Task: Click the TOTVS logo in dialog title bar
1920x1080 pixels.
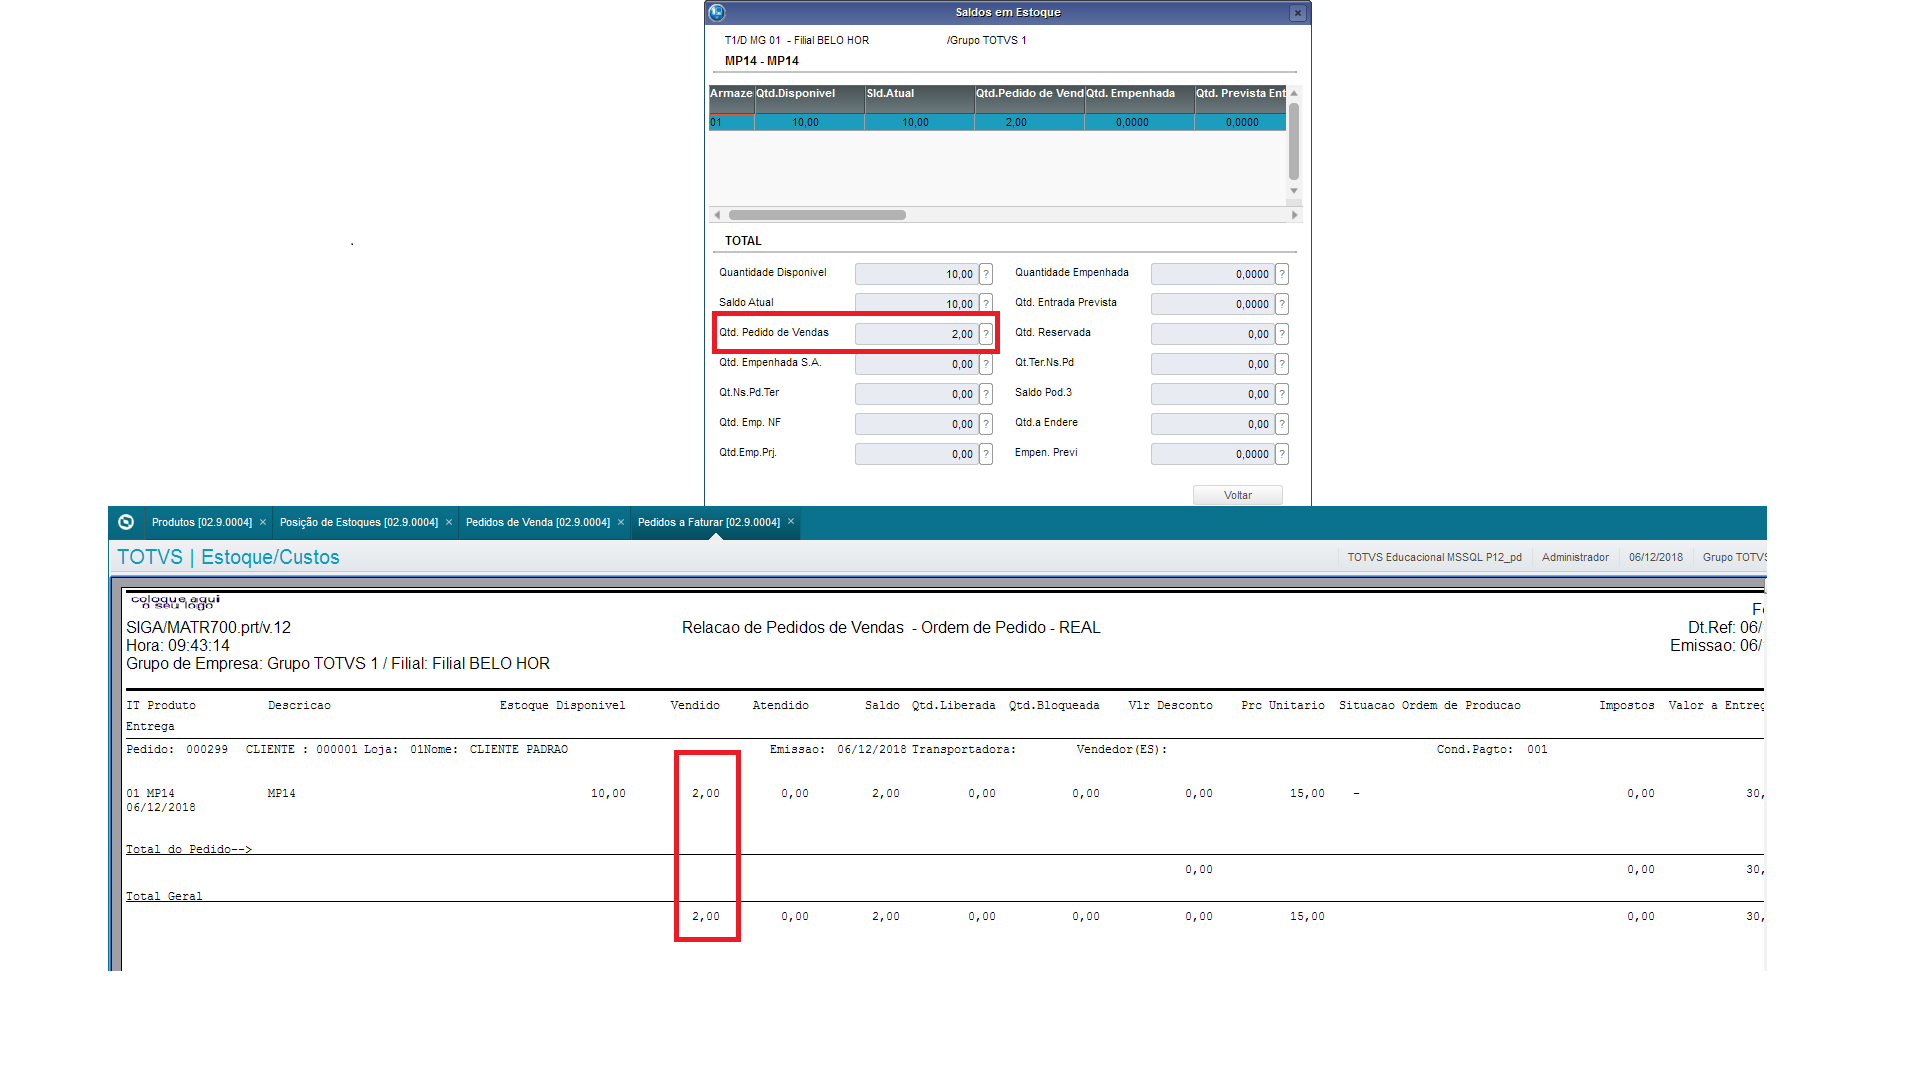Action: point(717,13)
